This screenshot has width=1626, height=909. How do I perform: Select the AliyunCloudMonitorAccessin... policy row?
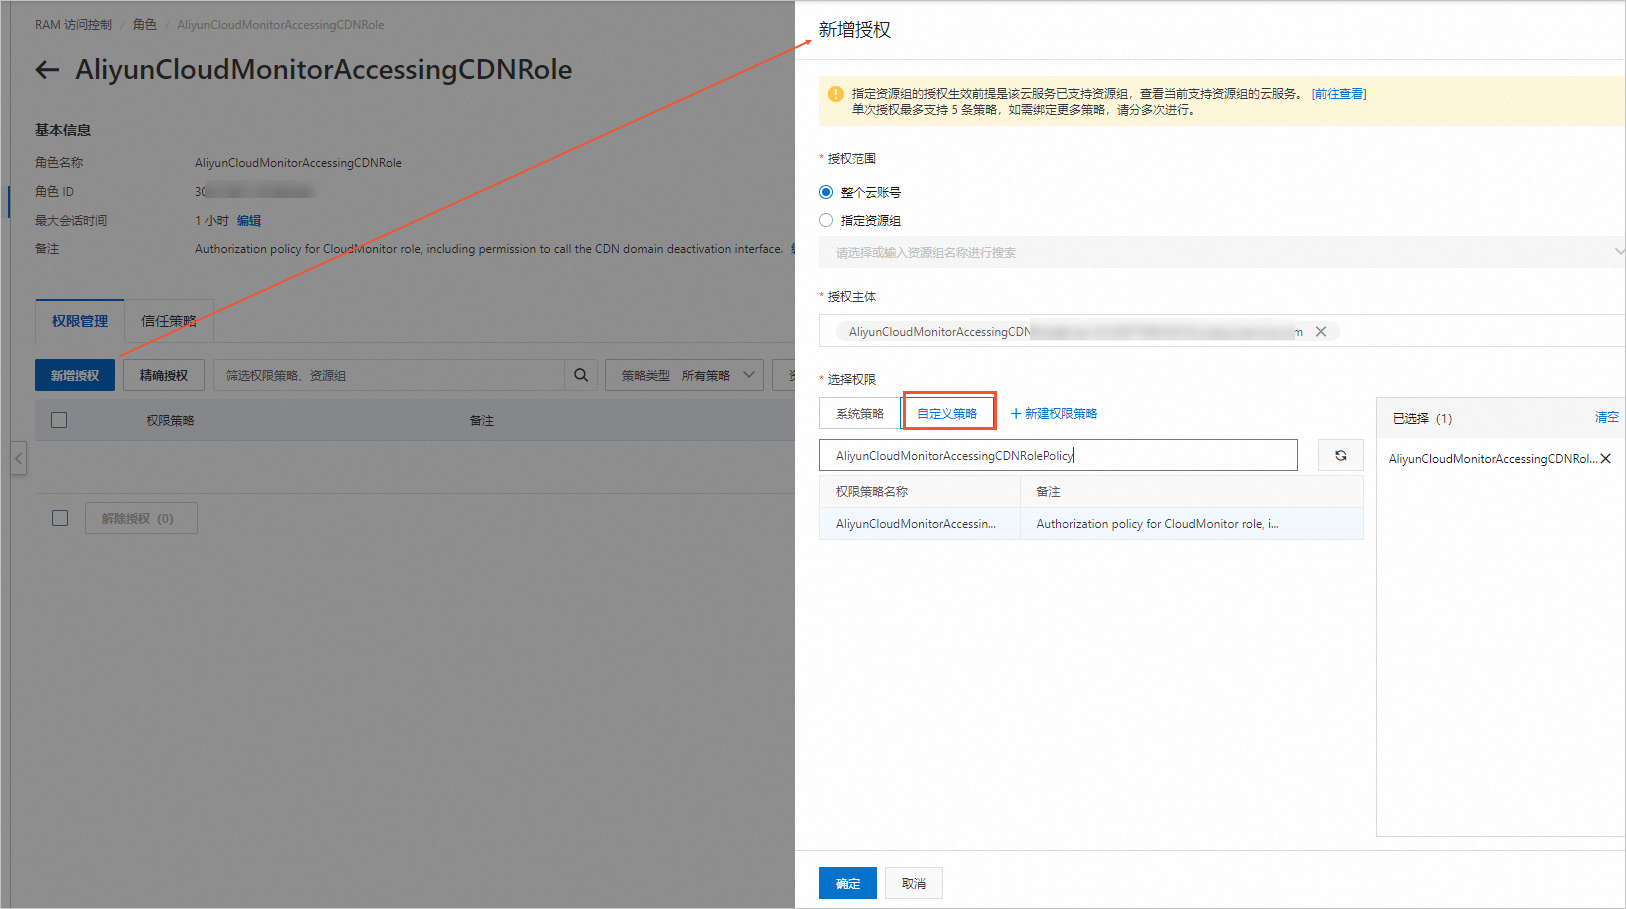click(1091, 524)
